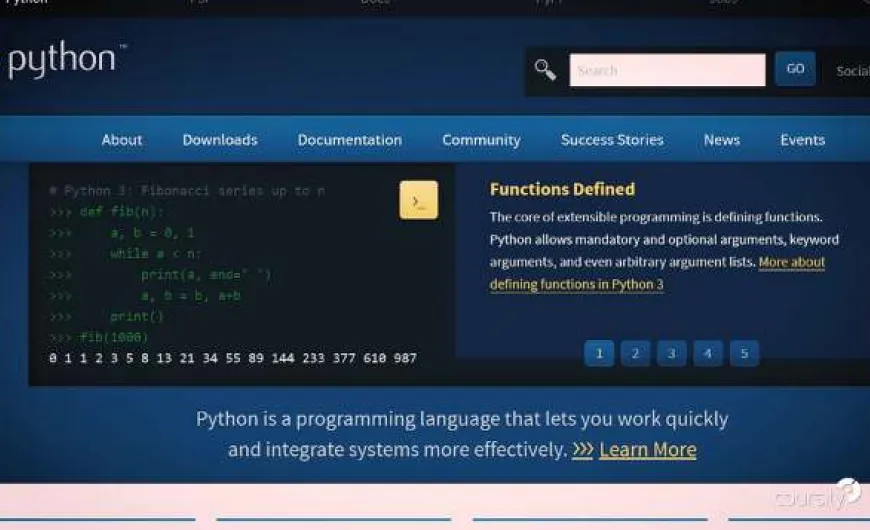Open the Downloads menu

220,140
